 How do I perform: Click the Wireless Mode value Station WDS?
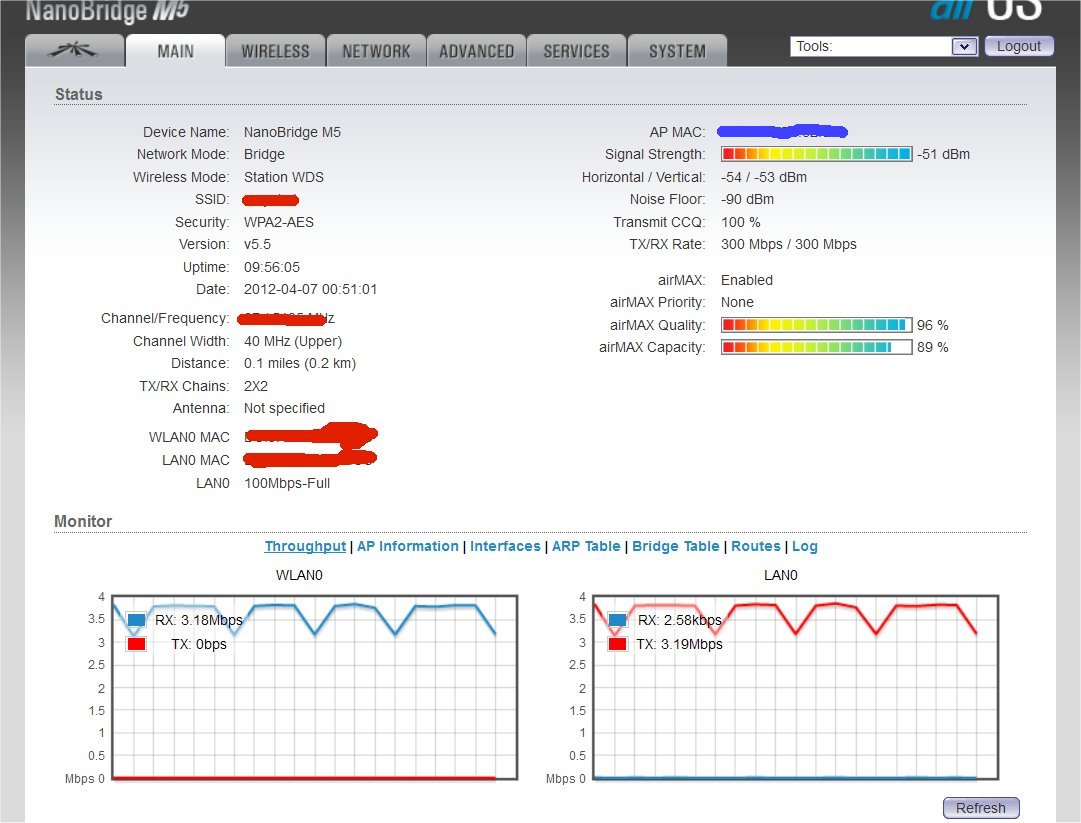[283, 177]
